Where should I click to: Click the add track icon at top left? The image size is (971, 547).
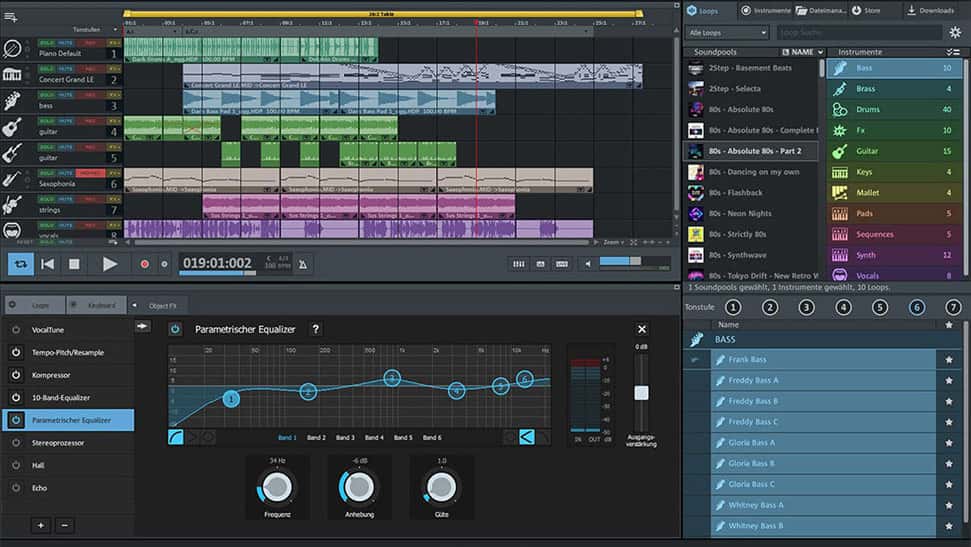[x=11, y=17]
